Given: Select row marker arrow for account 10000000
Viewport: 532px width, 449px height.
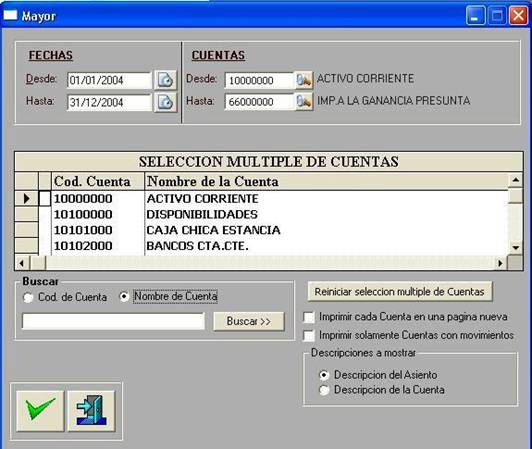Looking at the screenshot, I should tap(26, 199).
